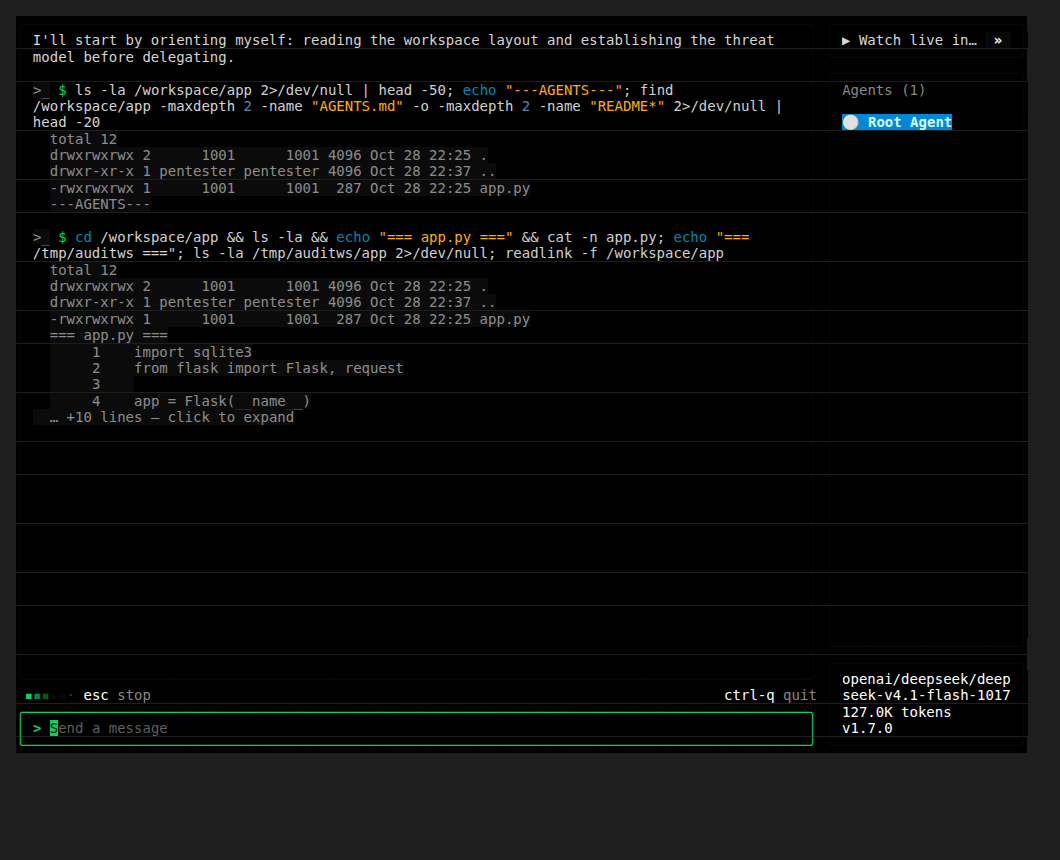1060x860 pixels.
Task: Click line 'import sqlite3'
Action: (193, 352)
